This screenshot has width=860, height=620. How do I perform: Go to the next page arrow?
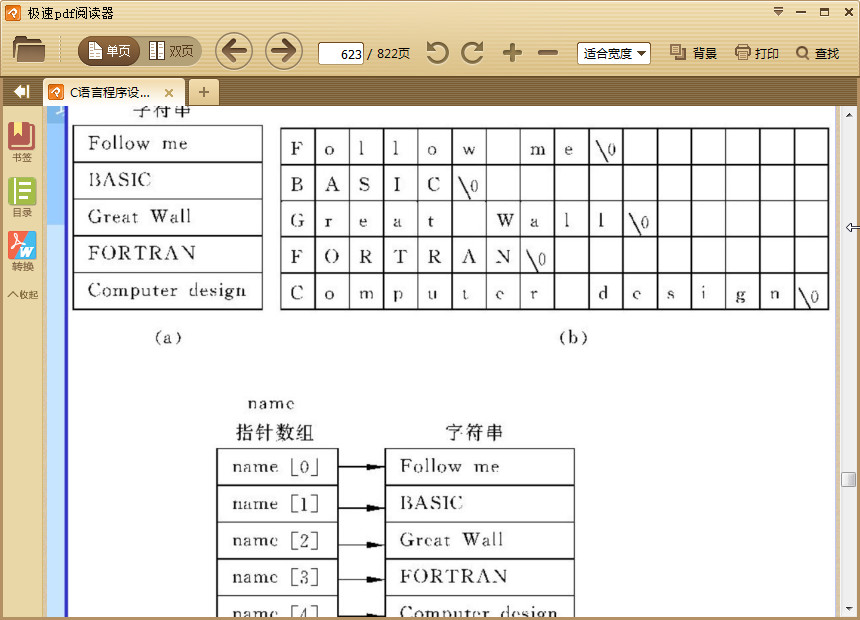(x=284, y=52)
